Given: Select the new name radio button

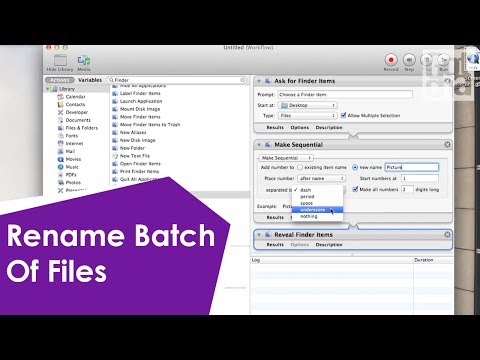Looking at the screenshot, I should click(x=355, y=167).
